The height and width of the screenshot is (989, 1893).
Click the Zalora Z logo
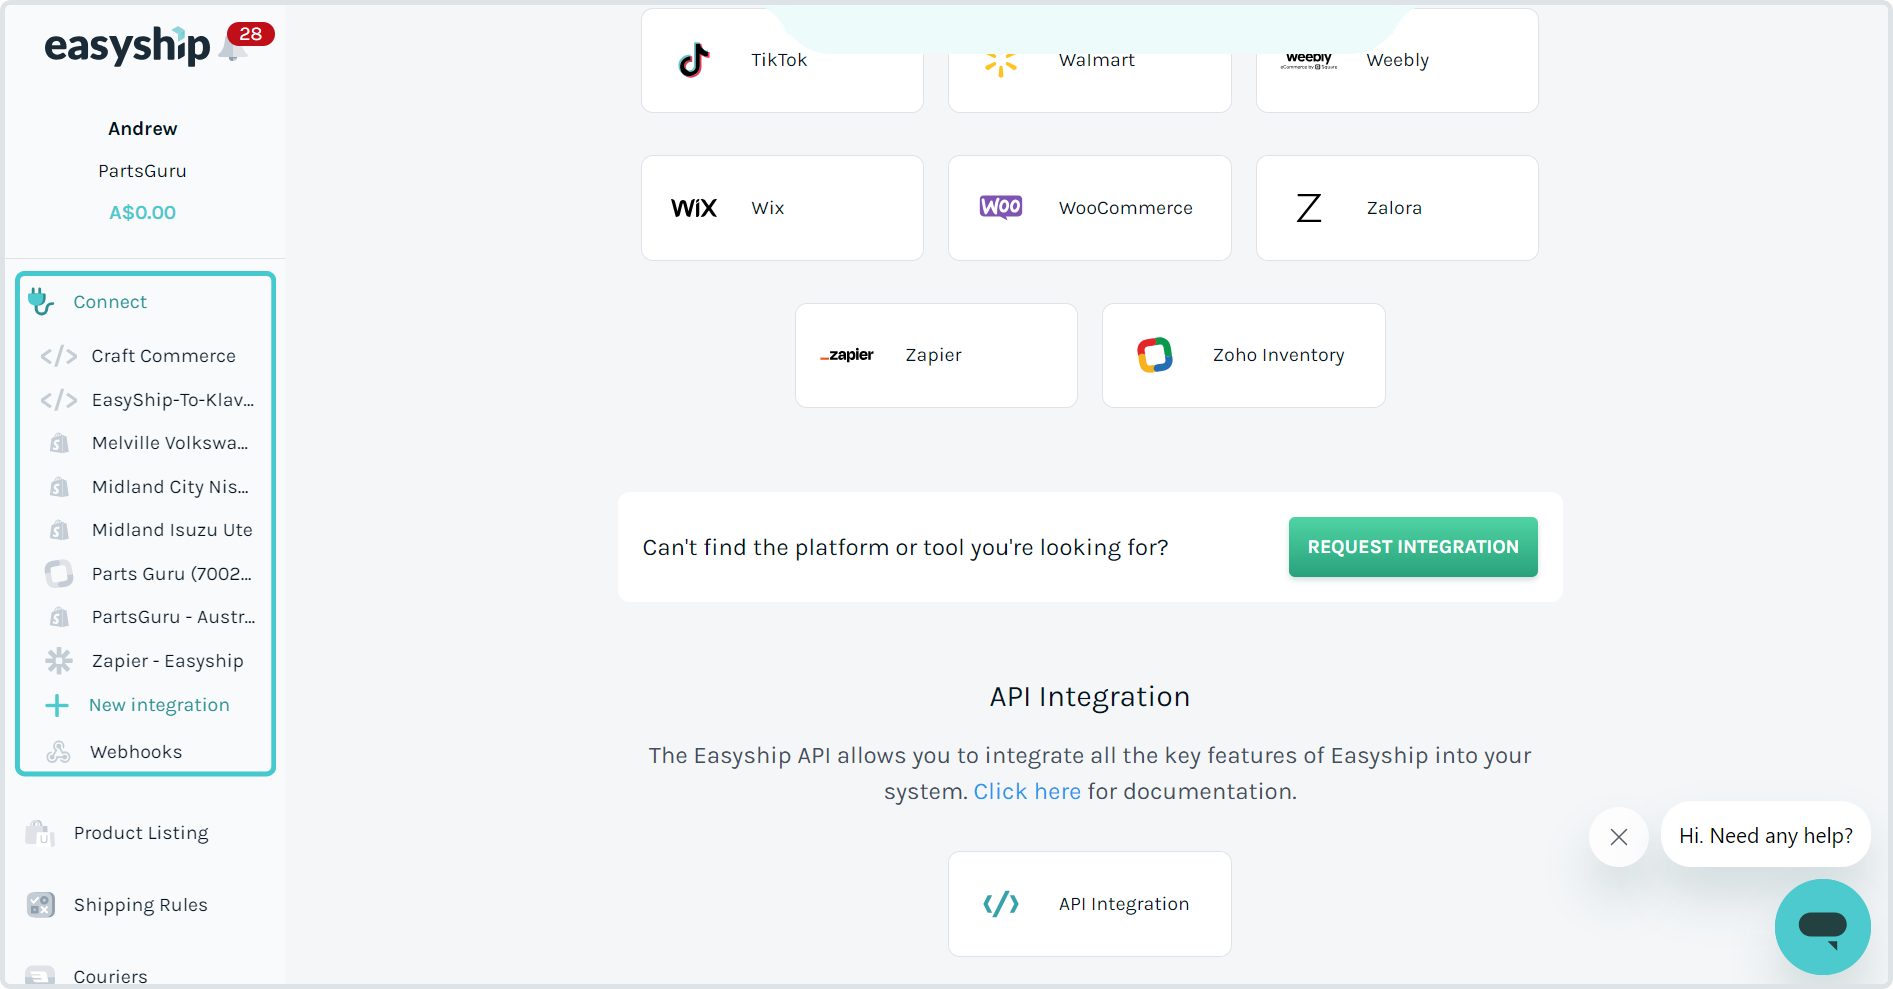[x=1309, y=208]
